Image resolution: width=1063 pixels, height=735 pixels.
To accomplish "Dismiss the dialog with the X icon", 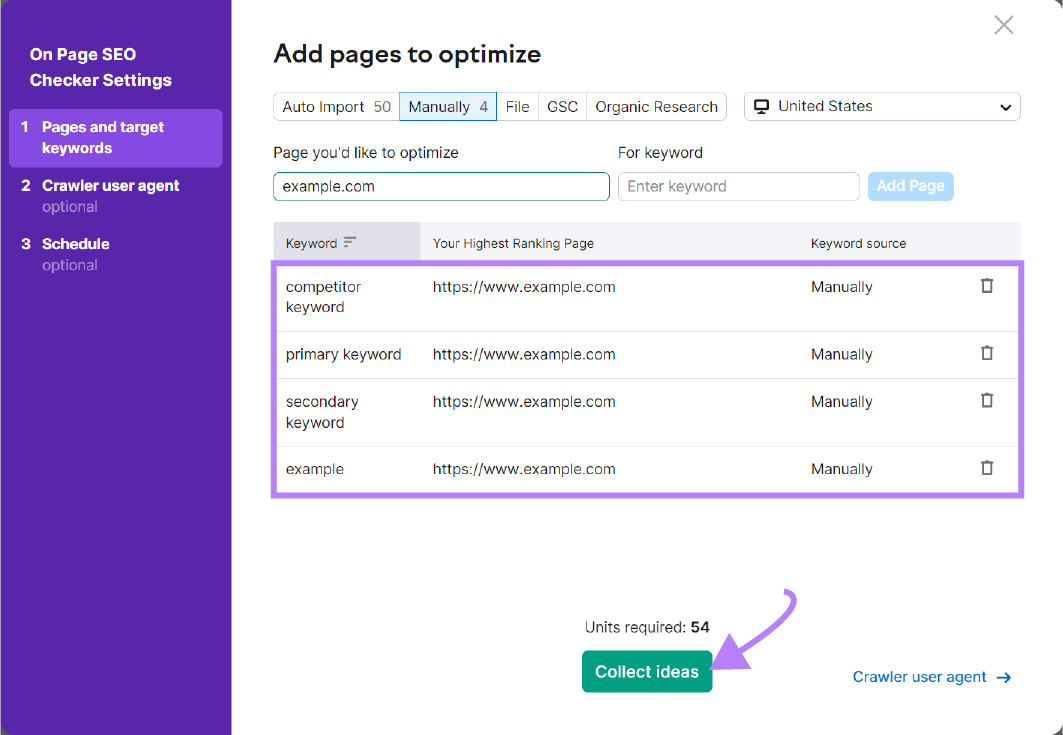I will point(1004,25).
